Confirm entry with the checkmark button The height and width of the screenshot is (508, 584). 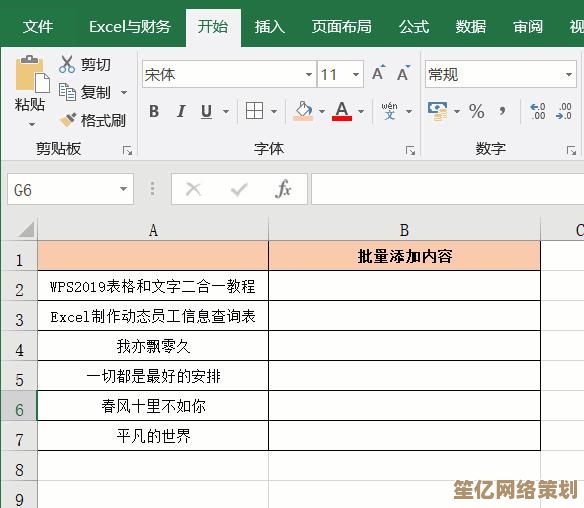pyautogui.click(x=239, y=189)
